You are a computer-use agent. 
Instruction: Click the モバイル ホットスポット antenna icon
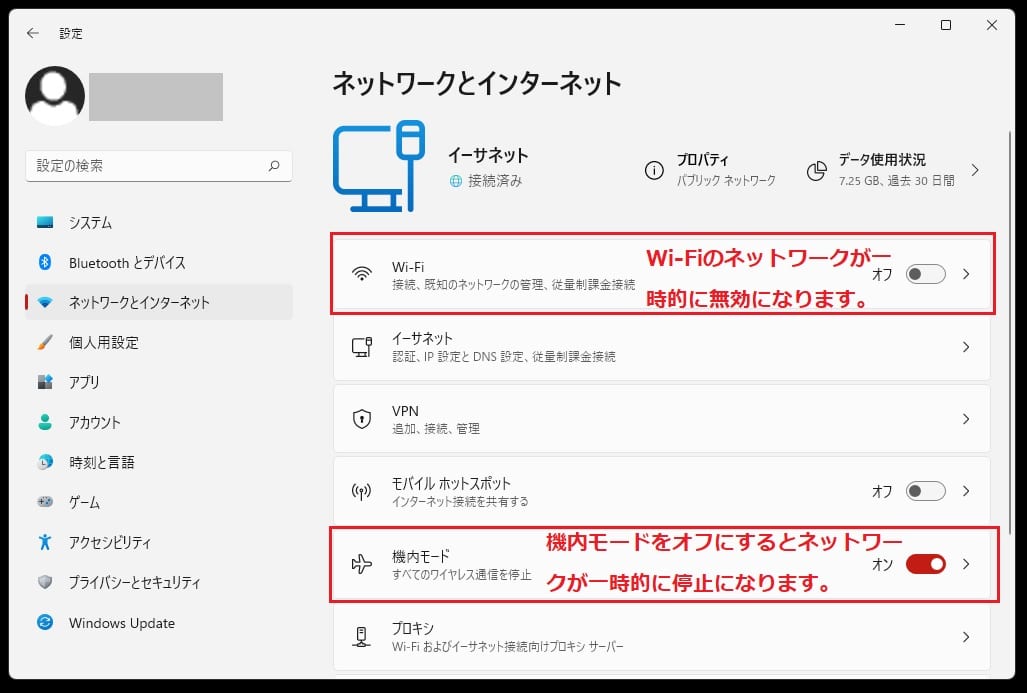coord(362,491)
